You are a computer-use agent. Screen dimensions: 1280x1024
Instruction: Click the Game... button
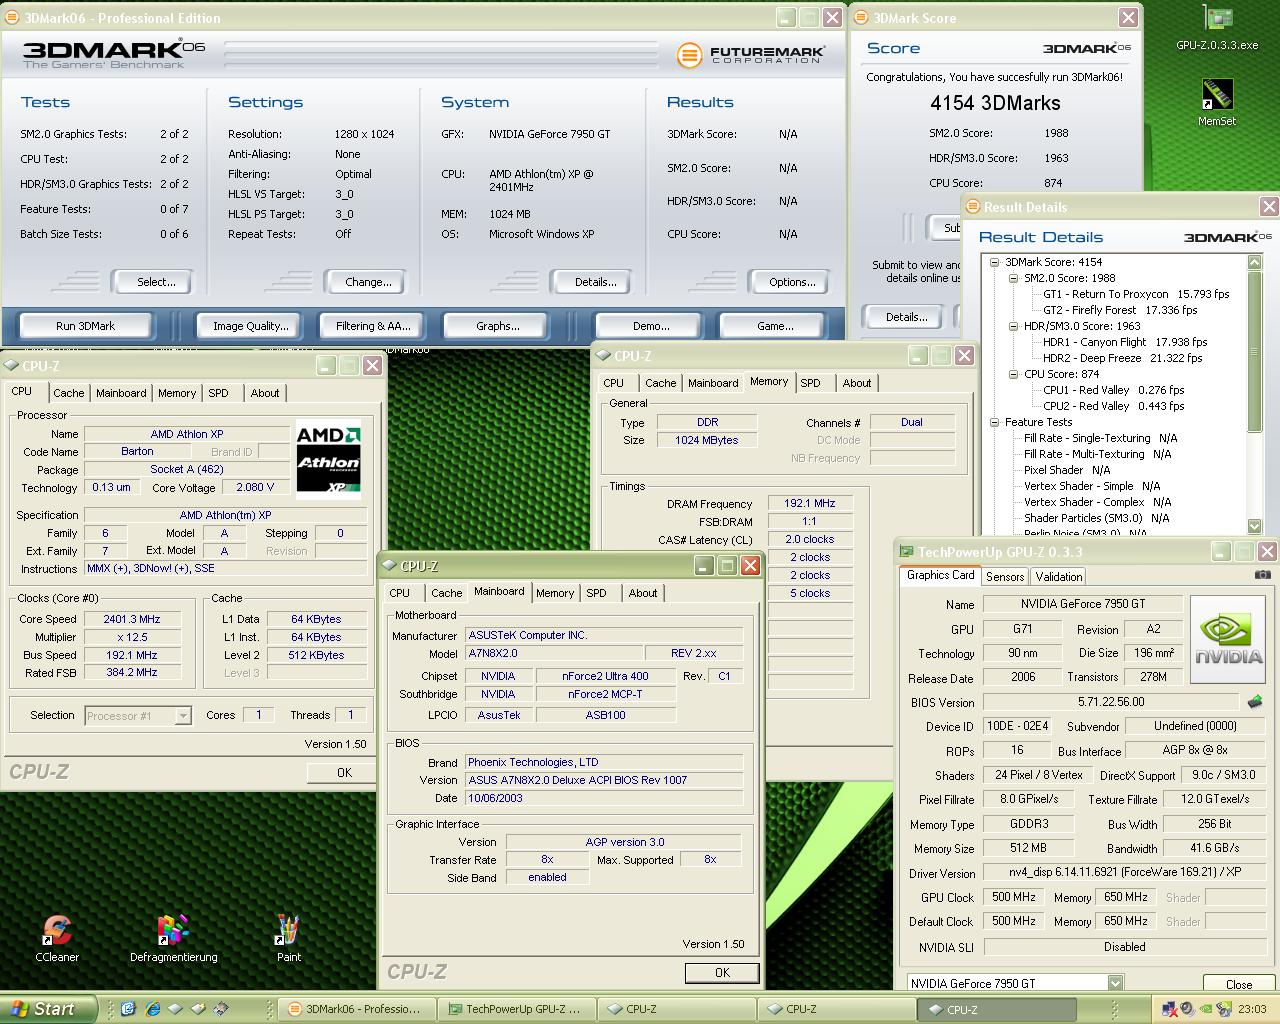click(775, 326)
